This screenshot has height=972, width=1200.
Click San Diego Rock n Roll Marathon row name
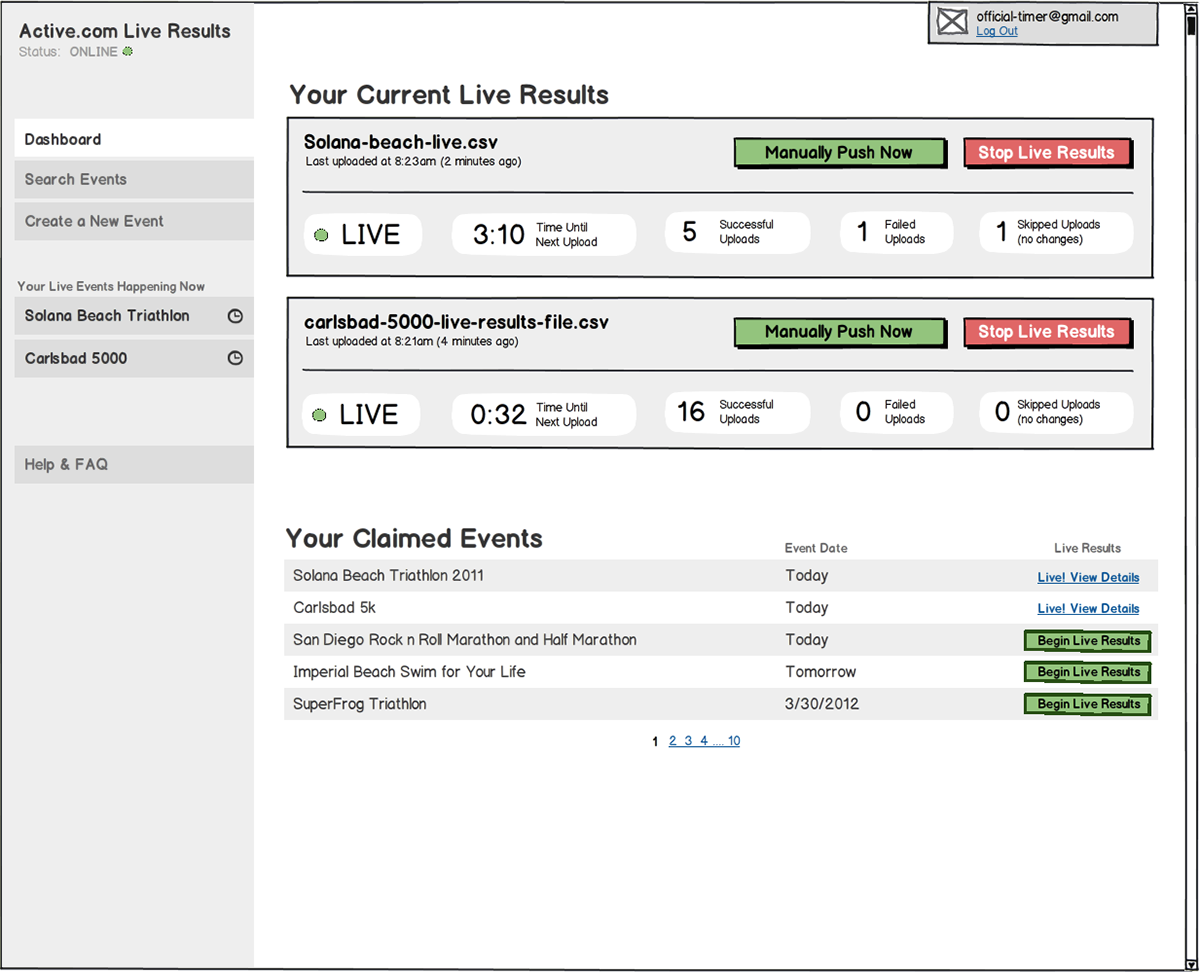465,640
